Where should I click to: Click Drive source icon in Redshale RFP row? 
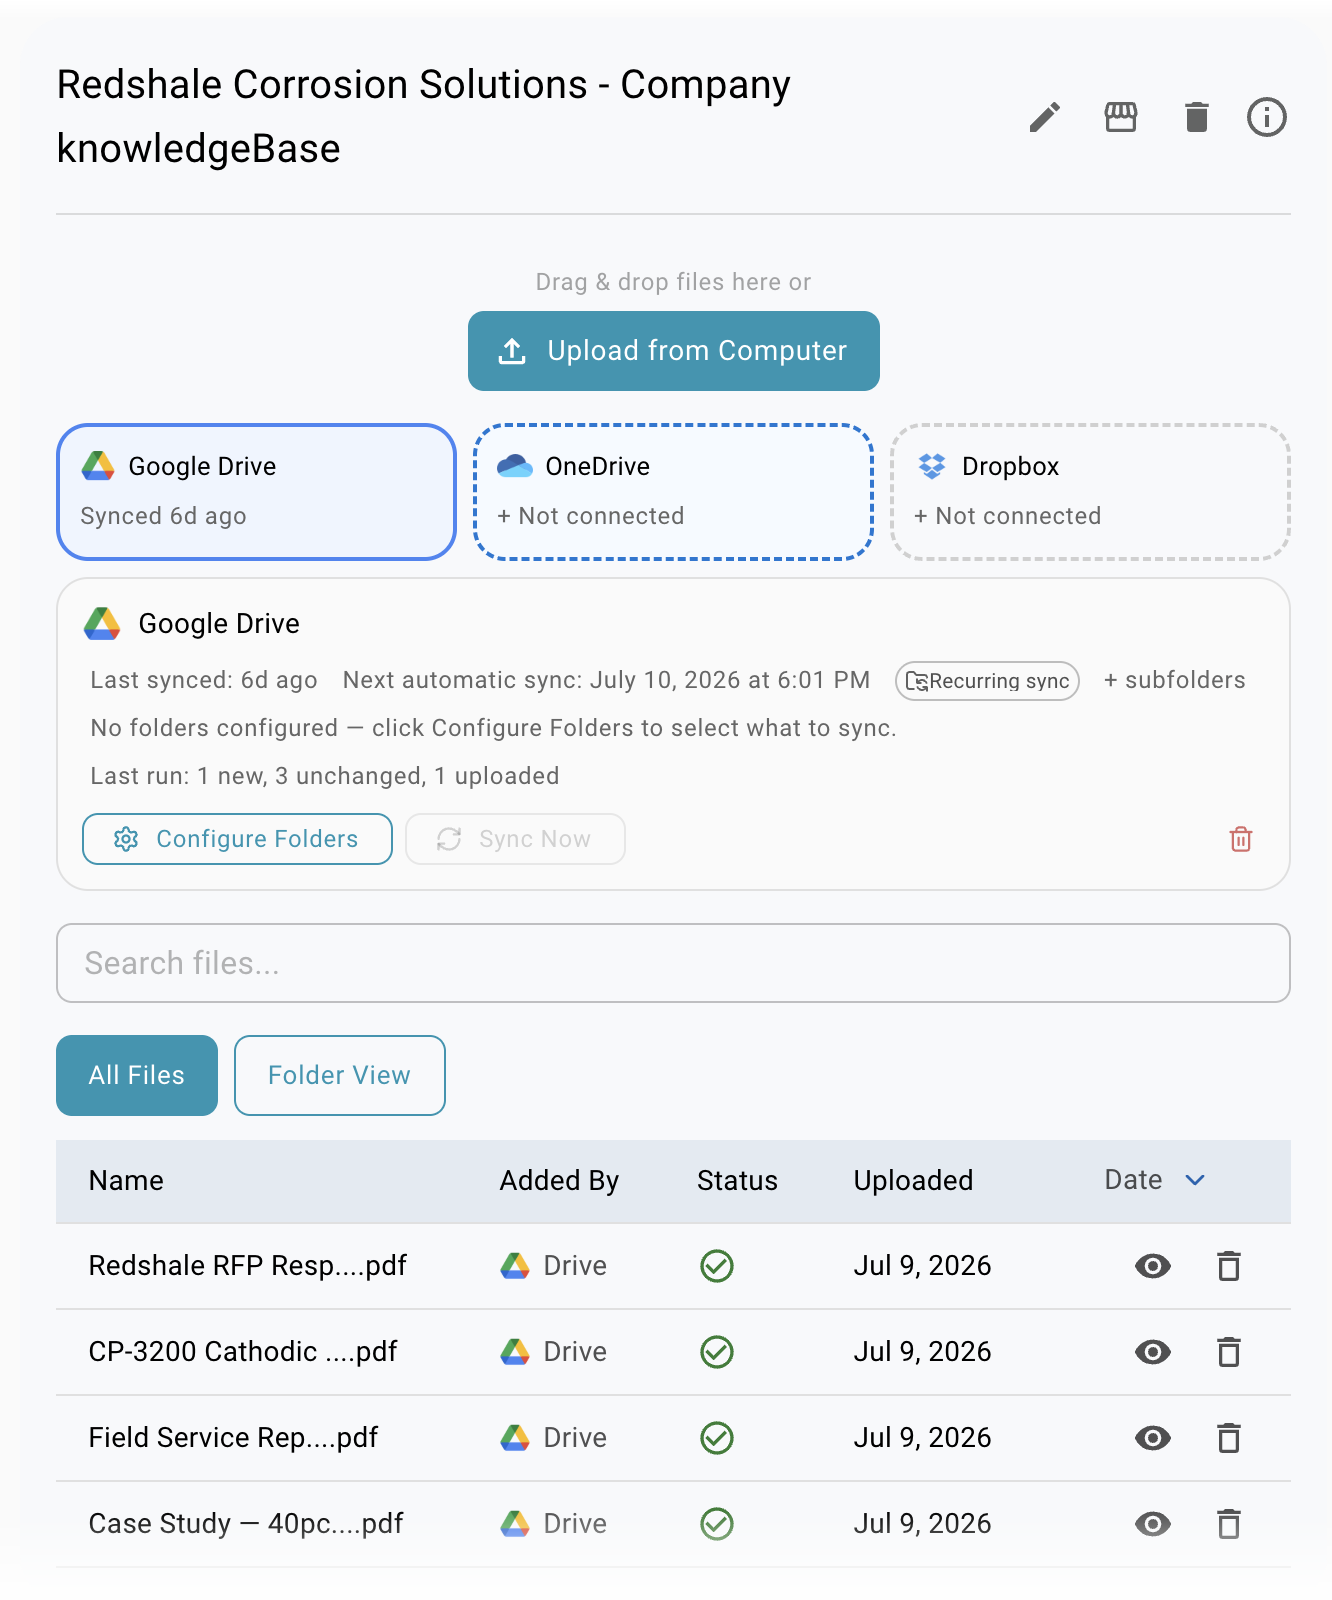pos(514,1266)
